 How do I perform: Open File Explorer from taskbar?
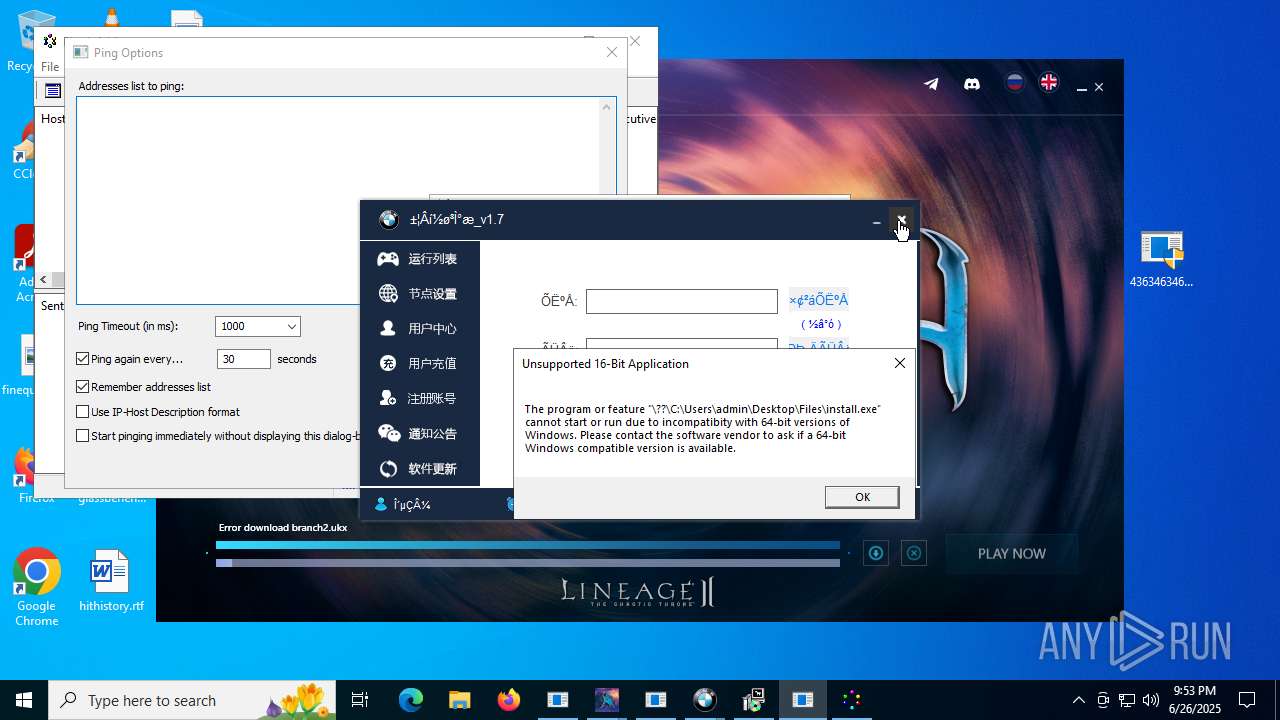coord(459,700)
